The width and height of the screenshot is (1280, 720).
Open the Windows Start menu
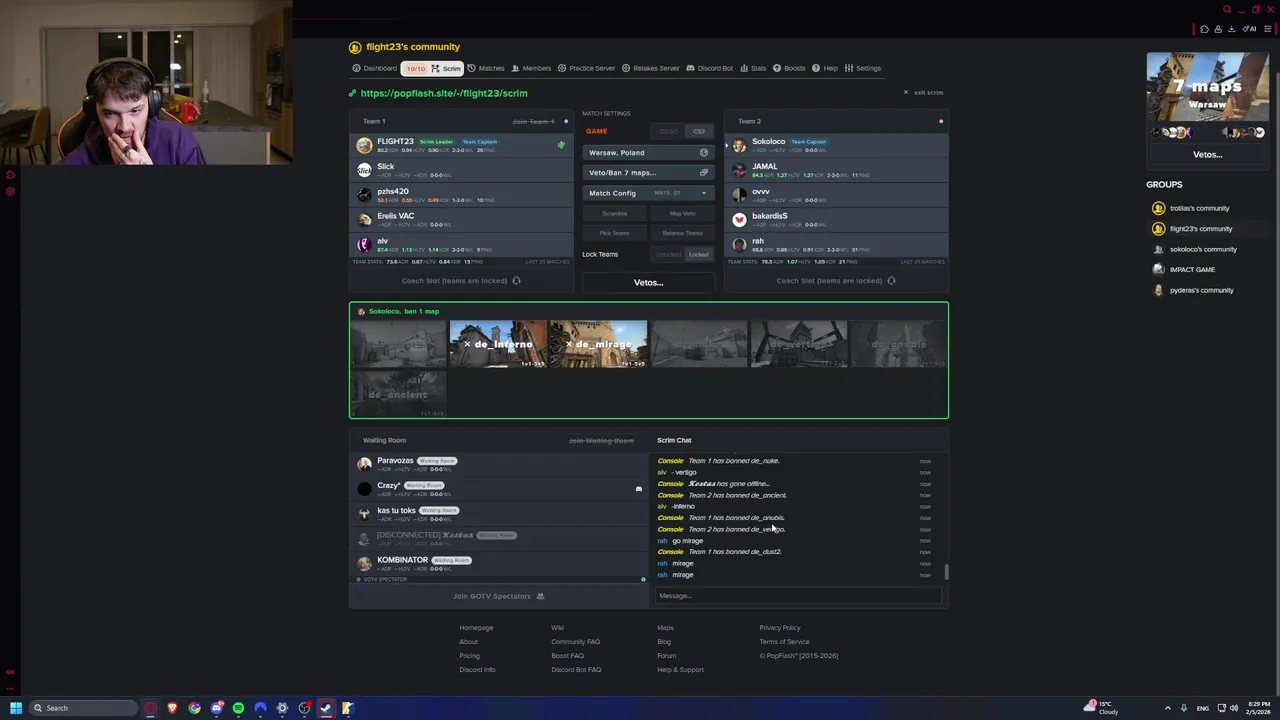[15, 708]
